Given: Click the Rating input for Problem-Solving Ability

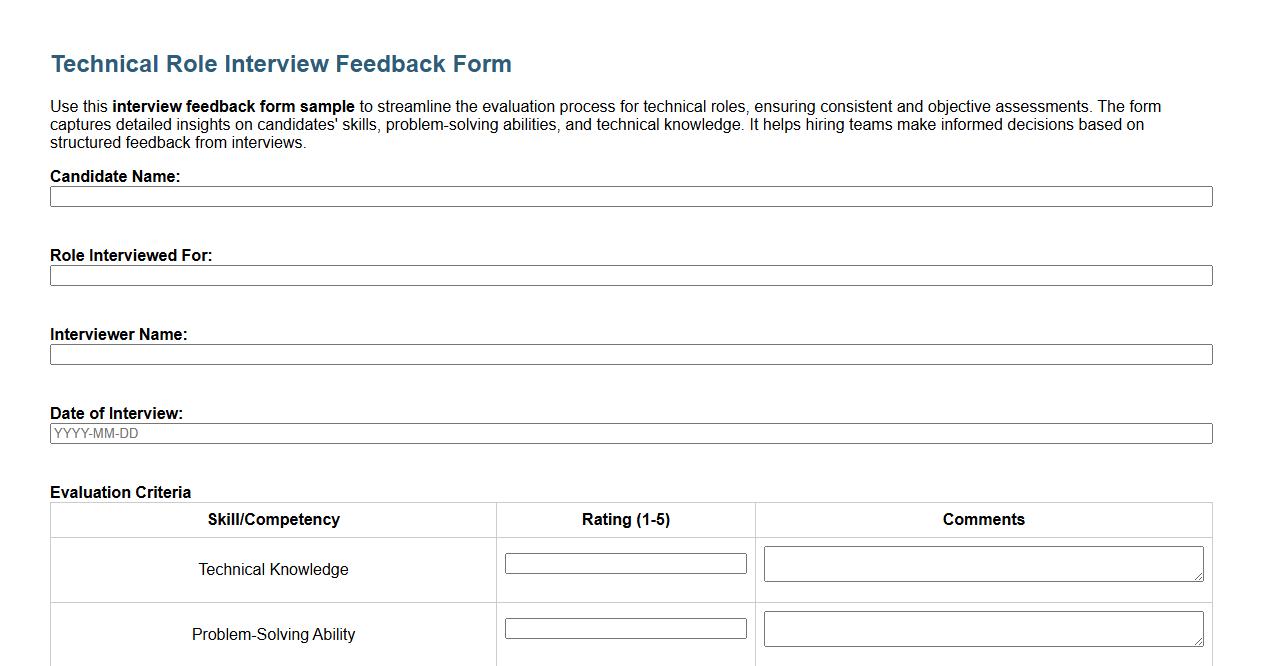Looking at the screenshot, I should (626, 628).
